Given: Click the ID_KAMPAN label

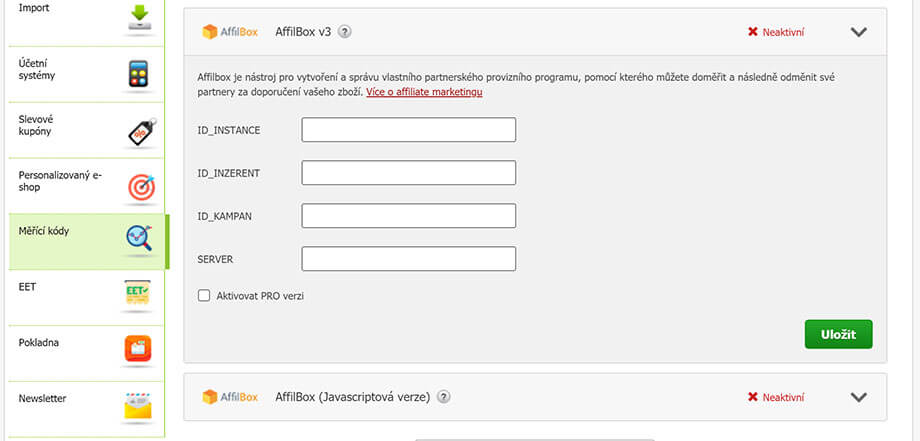Looking at the screenshot, I should (x=225, y=216).
